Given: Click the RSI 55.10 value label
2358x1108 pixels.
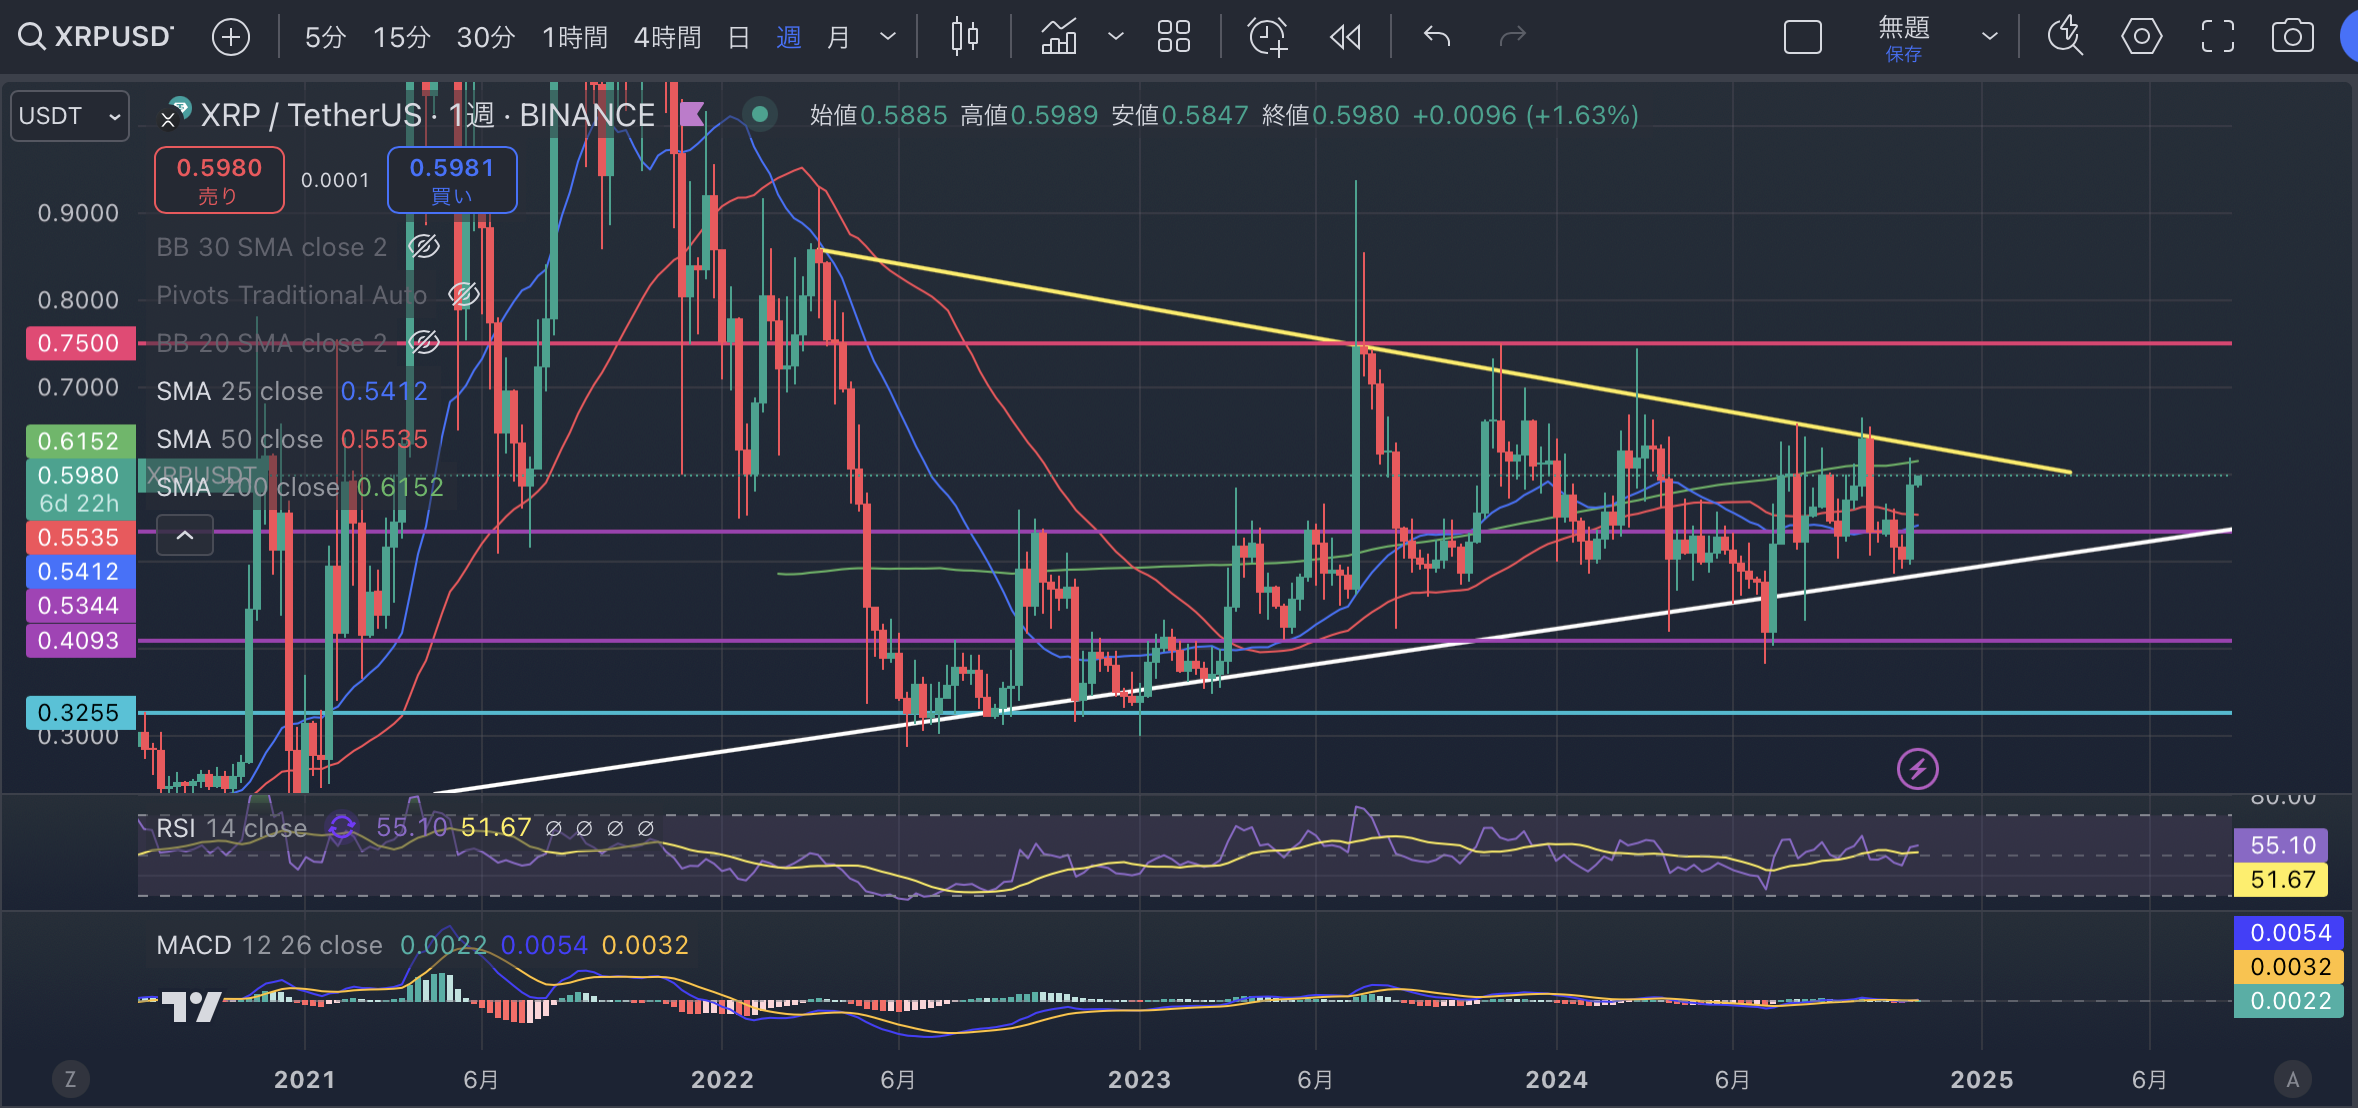Looking at the screenshot, I should (x=2281, y=846).
